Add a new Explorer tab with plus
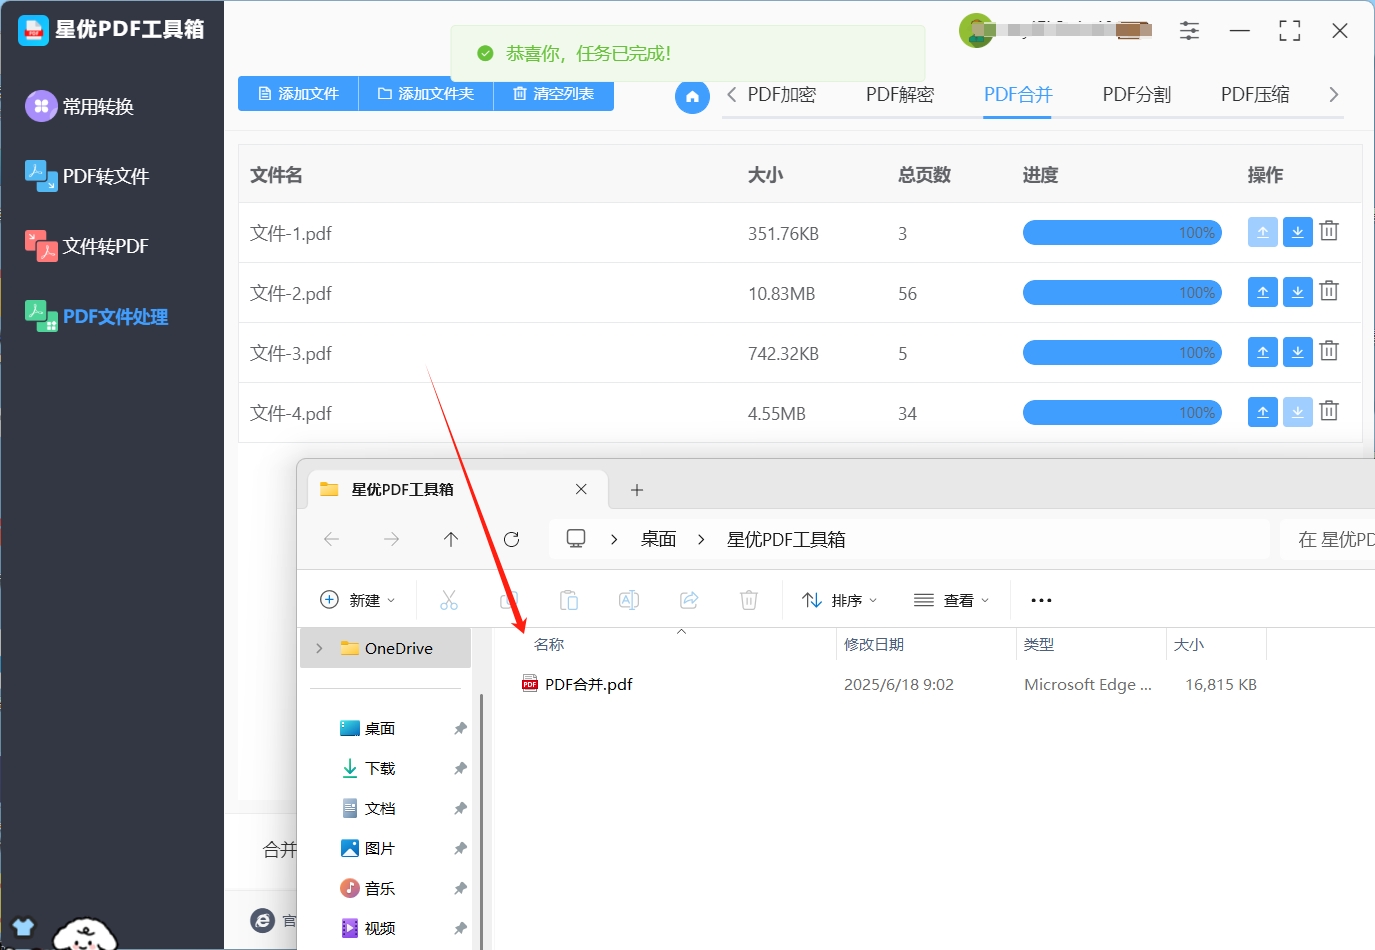The height and width of the screenshot is (950, 1375). [x=637, y=489]
